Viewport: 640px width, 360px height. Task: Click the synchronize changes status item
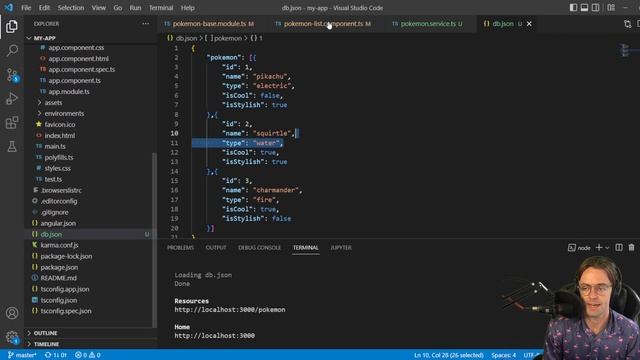pos(56,355)
